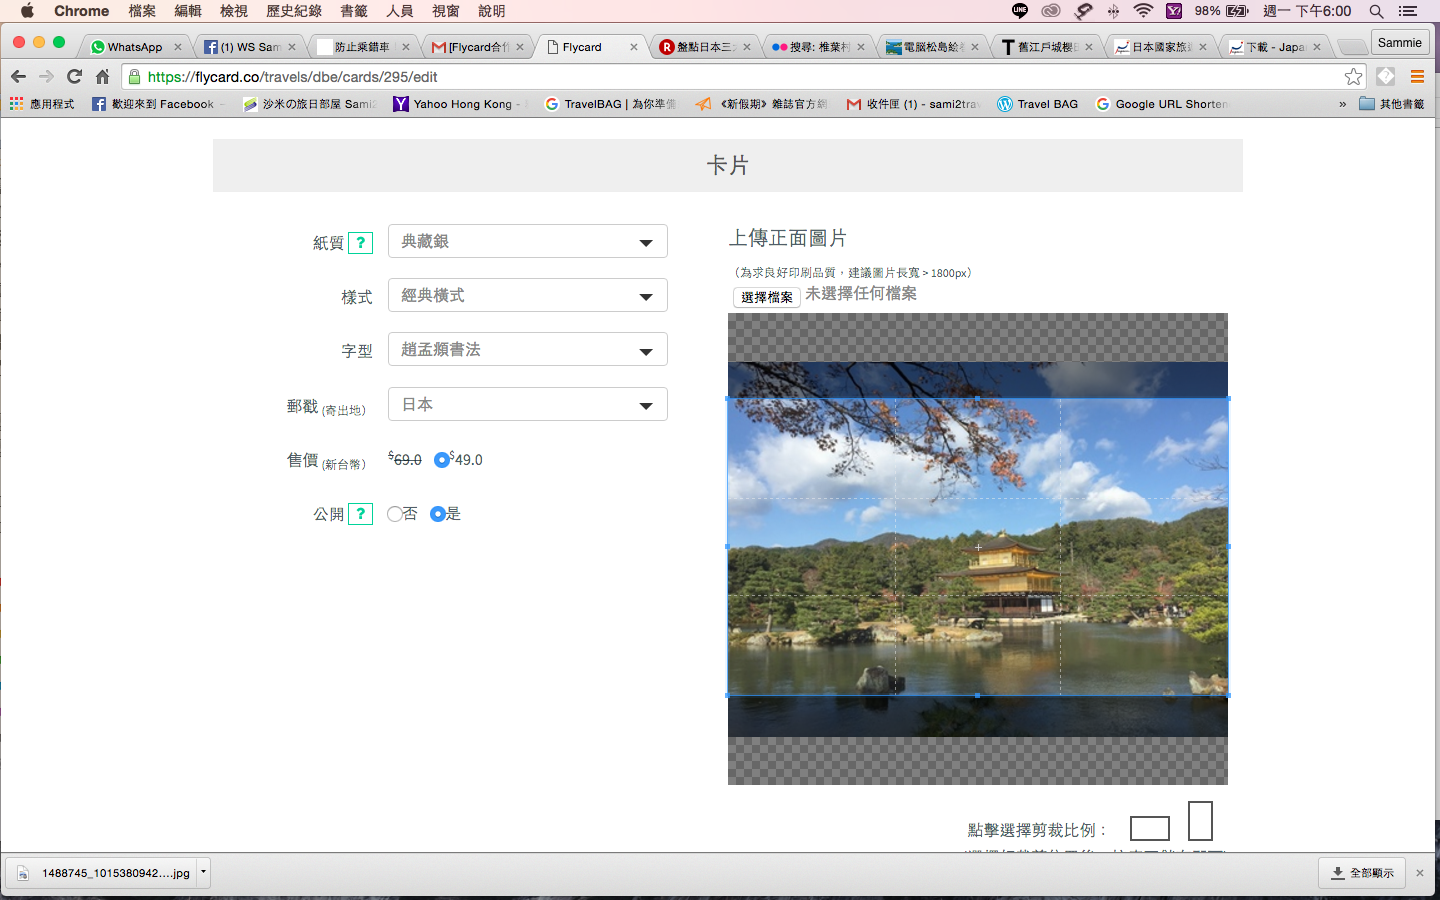Reload the page in Chrome

74,77
